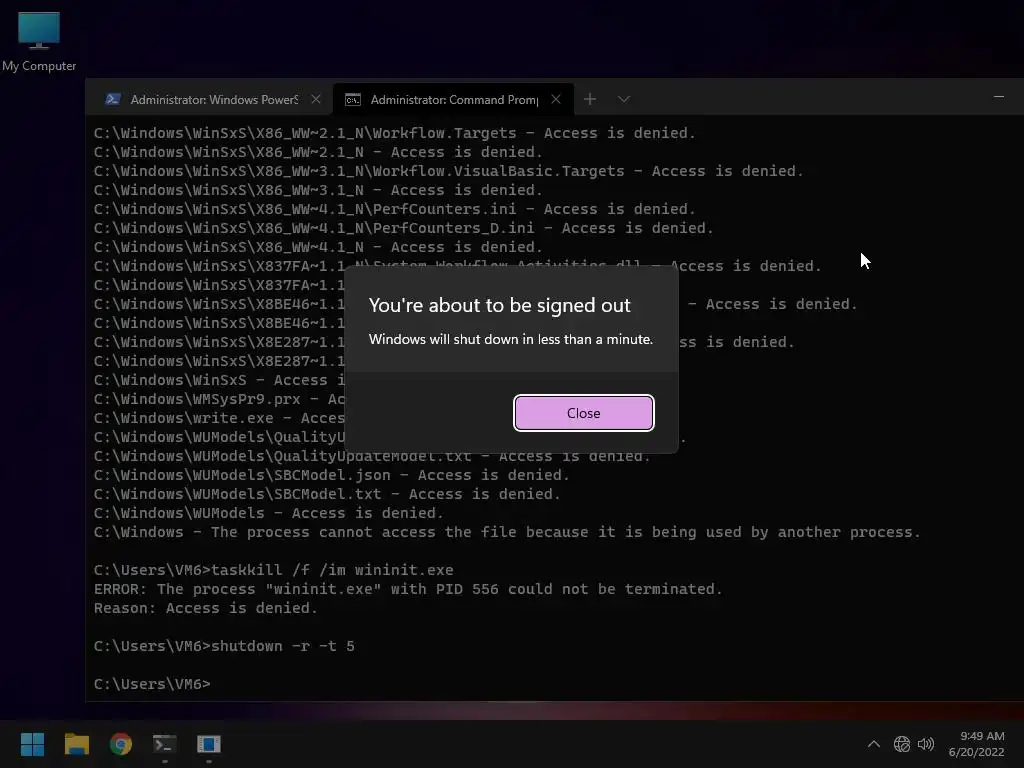
Task: Click the 'Windows will shut down' message text
Action: [x=511, y=340]
